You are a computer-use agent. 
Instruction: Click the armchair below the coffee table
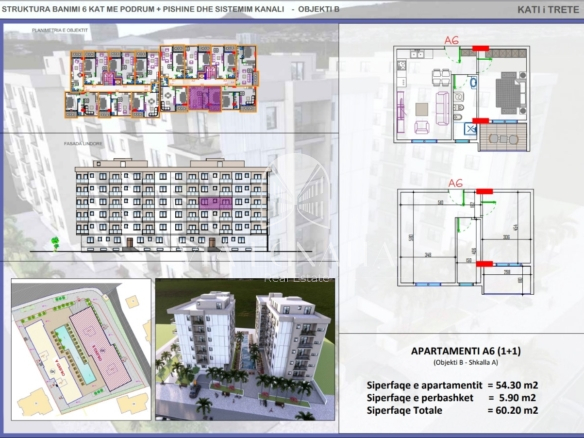[422, 127]
